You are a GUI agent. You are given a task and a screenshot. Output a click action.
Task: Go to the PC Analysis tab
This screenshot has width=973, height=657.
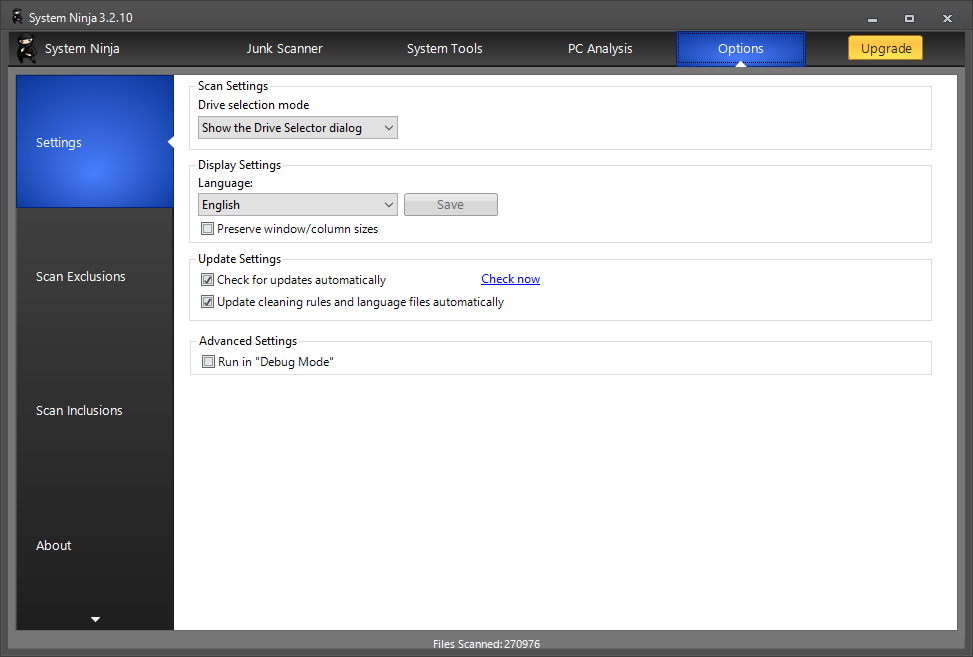click(600, 48)
